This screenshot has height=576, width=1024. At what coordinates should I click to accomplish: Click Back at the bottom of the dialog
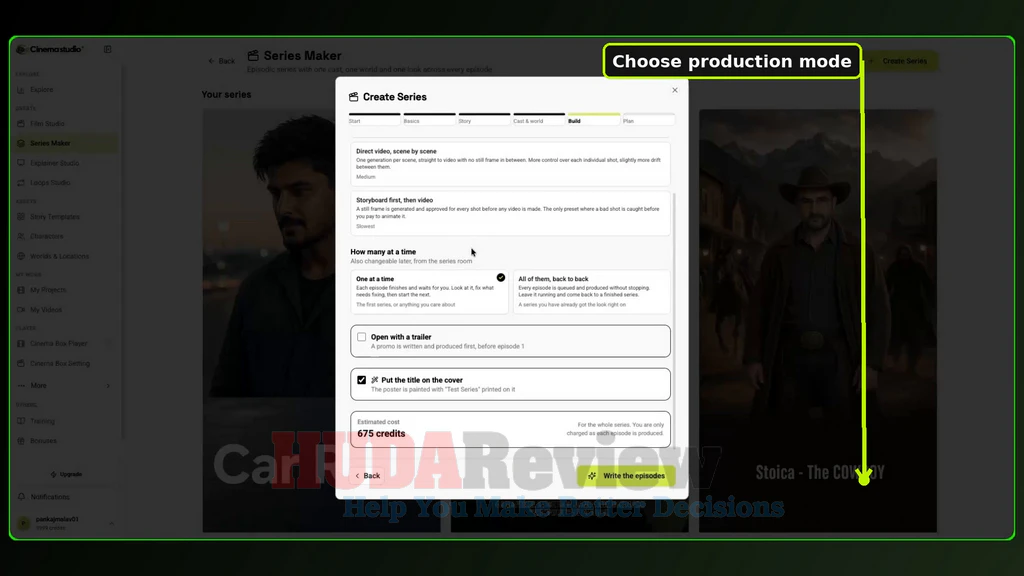coord(368,475)
